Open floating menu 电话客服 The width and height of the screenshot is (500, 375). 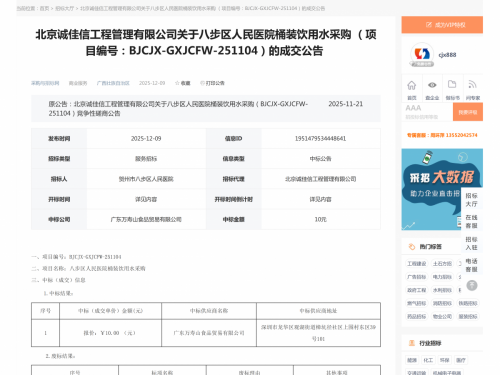tap(471, 265)
